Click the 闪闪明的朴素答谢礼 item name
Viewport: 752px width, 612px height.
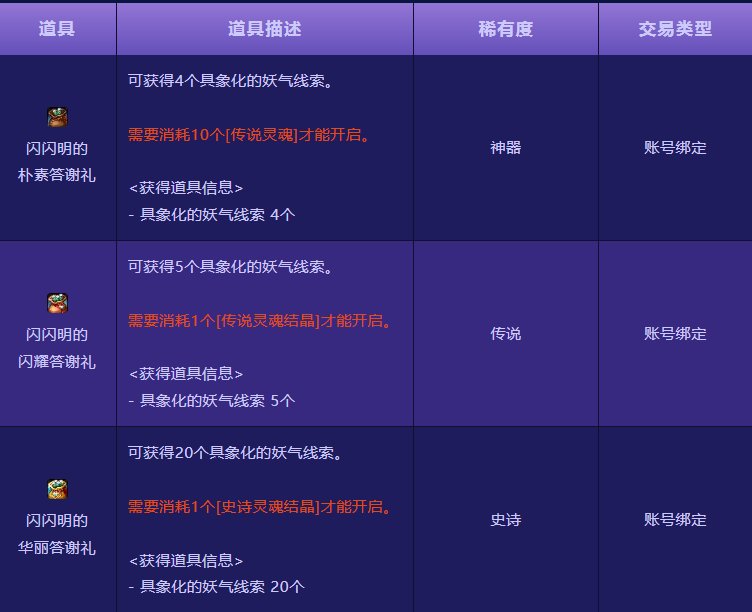[x=57, y=162]
